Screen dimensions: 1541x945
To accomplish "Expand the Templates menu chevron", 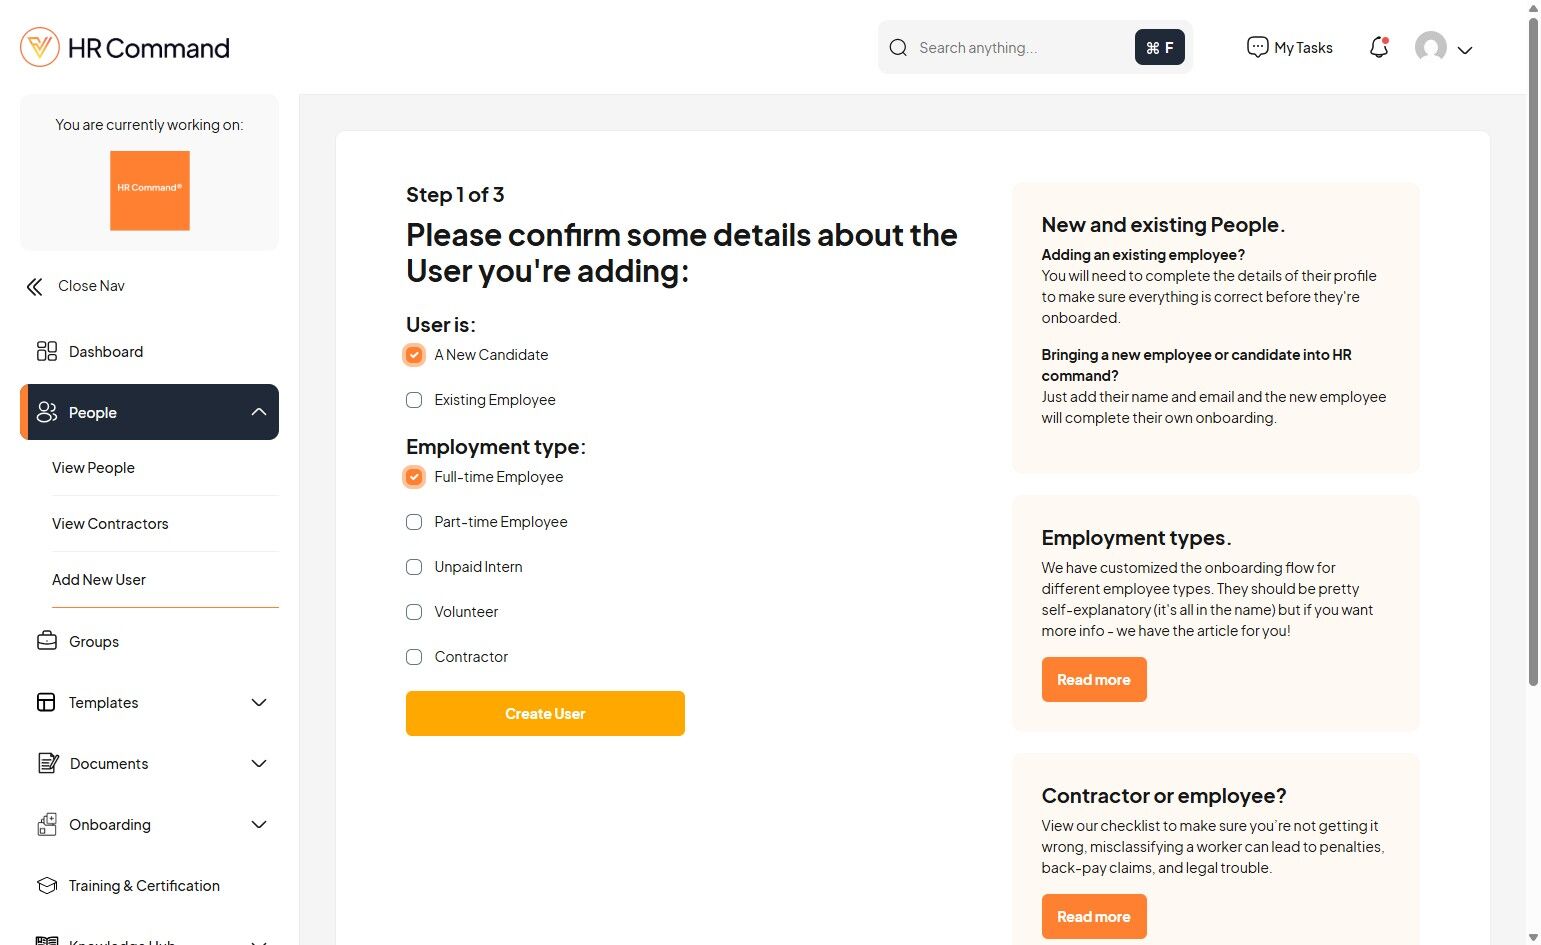I will [x=259, y=702].
